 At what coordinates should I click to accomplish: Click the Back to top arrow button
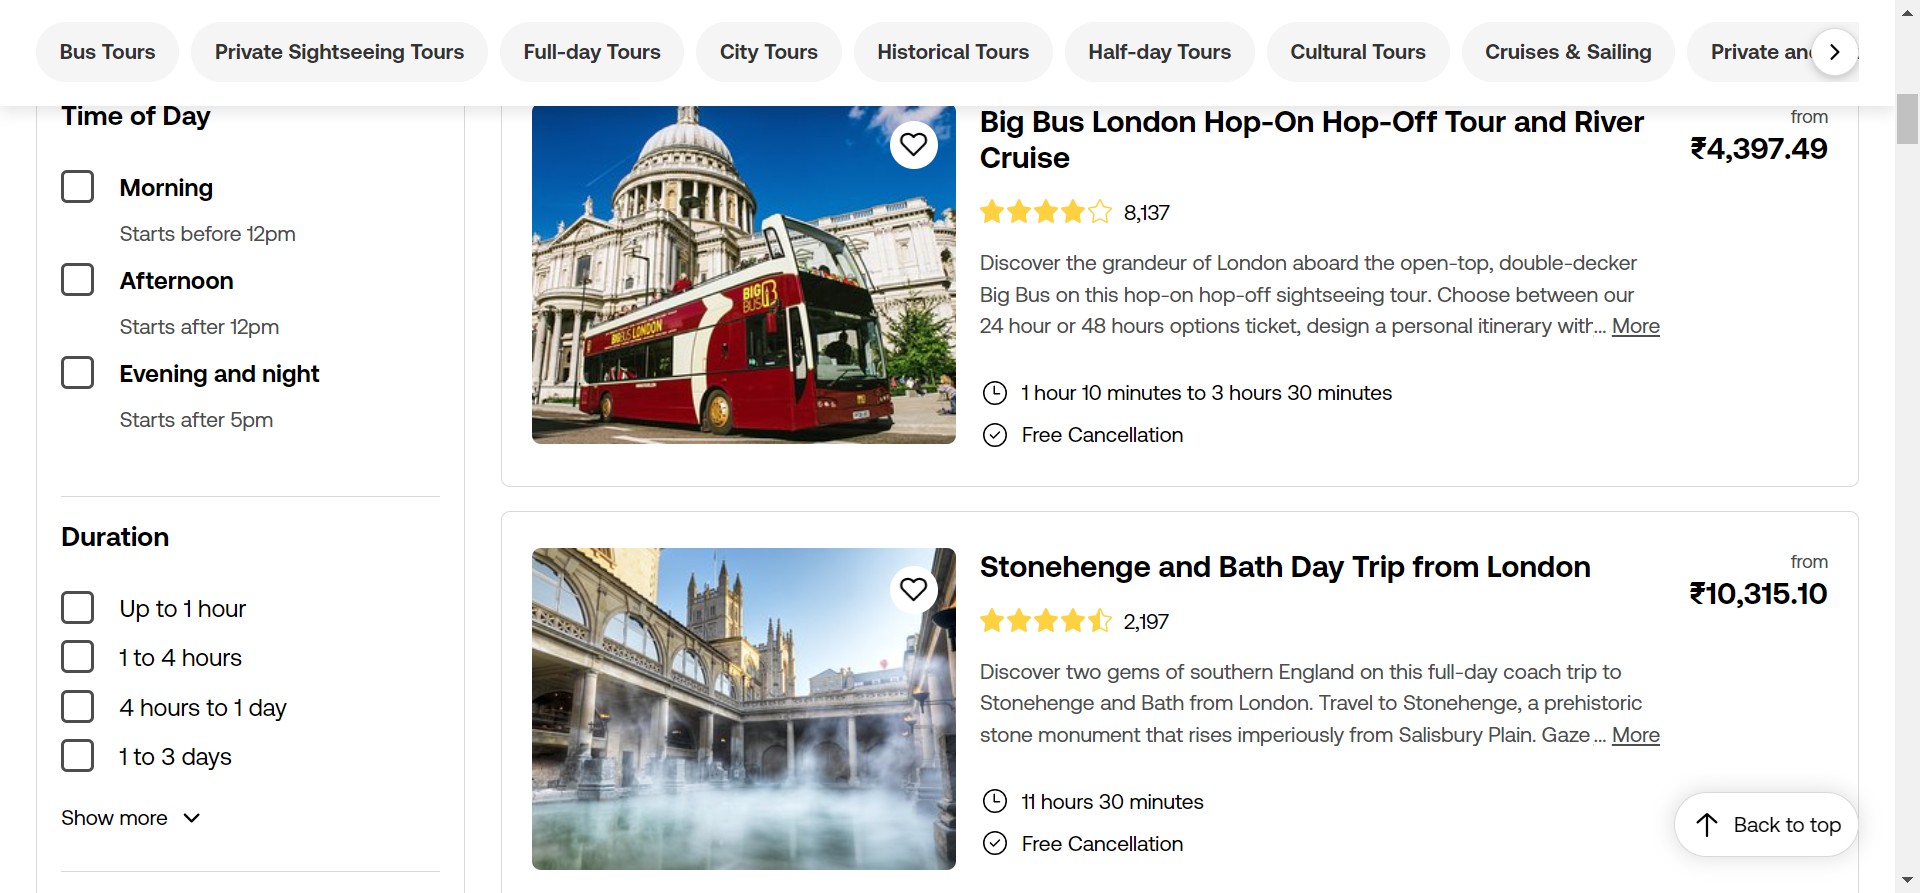(1765, 825)
